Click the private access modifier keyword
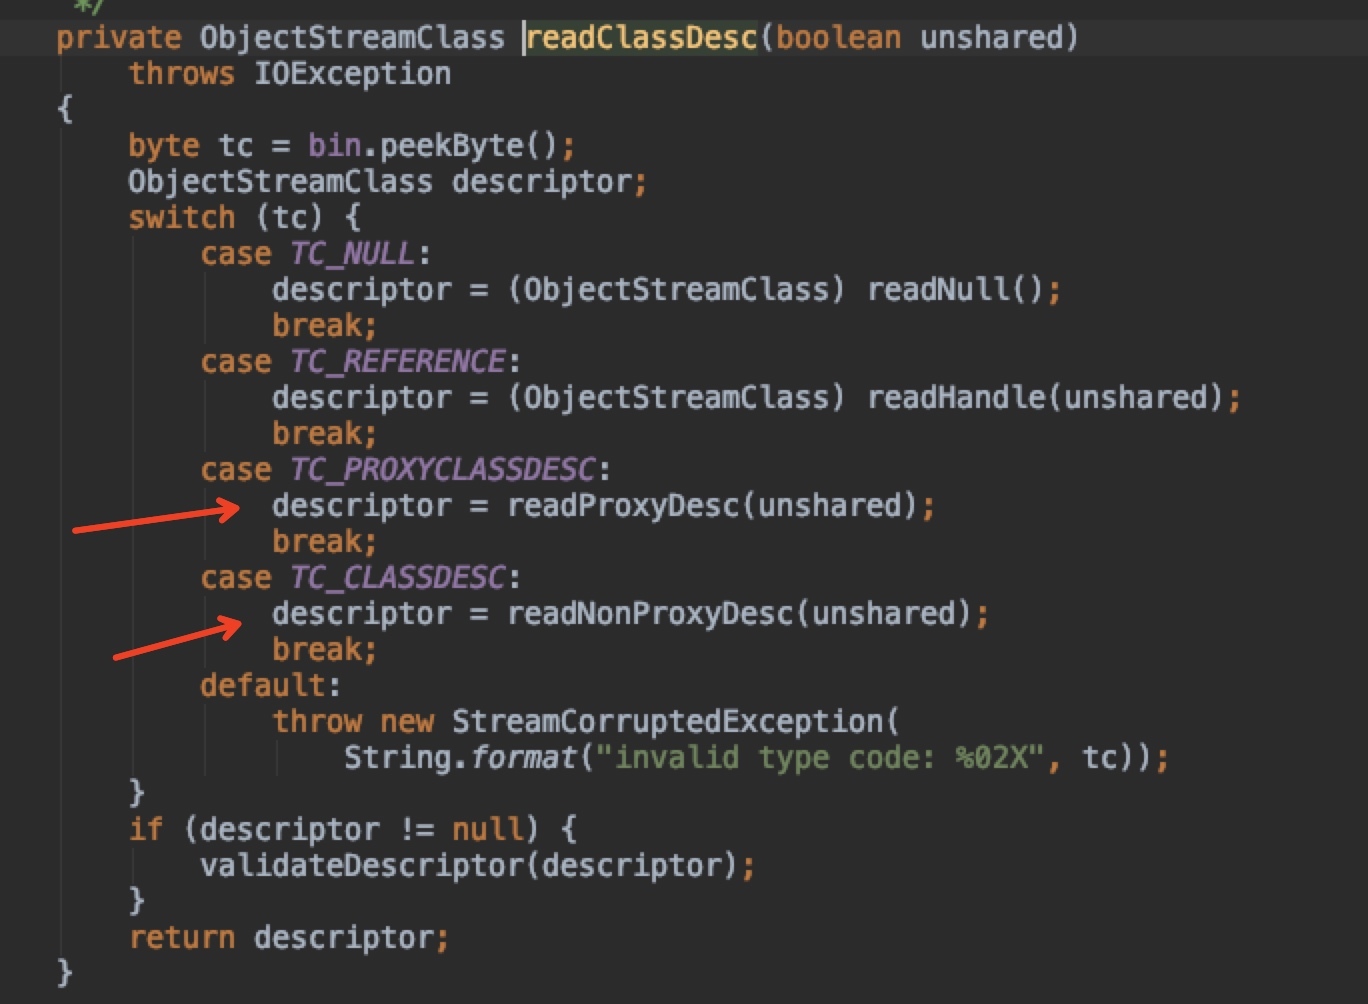Screen dimensions: 1368x1004 click(119, 38)
